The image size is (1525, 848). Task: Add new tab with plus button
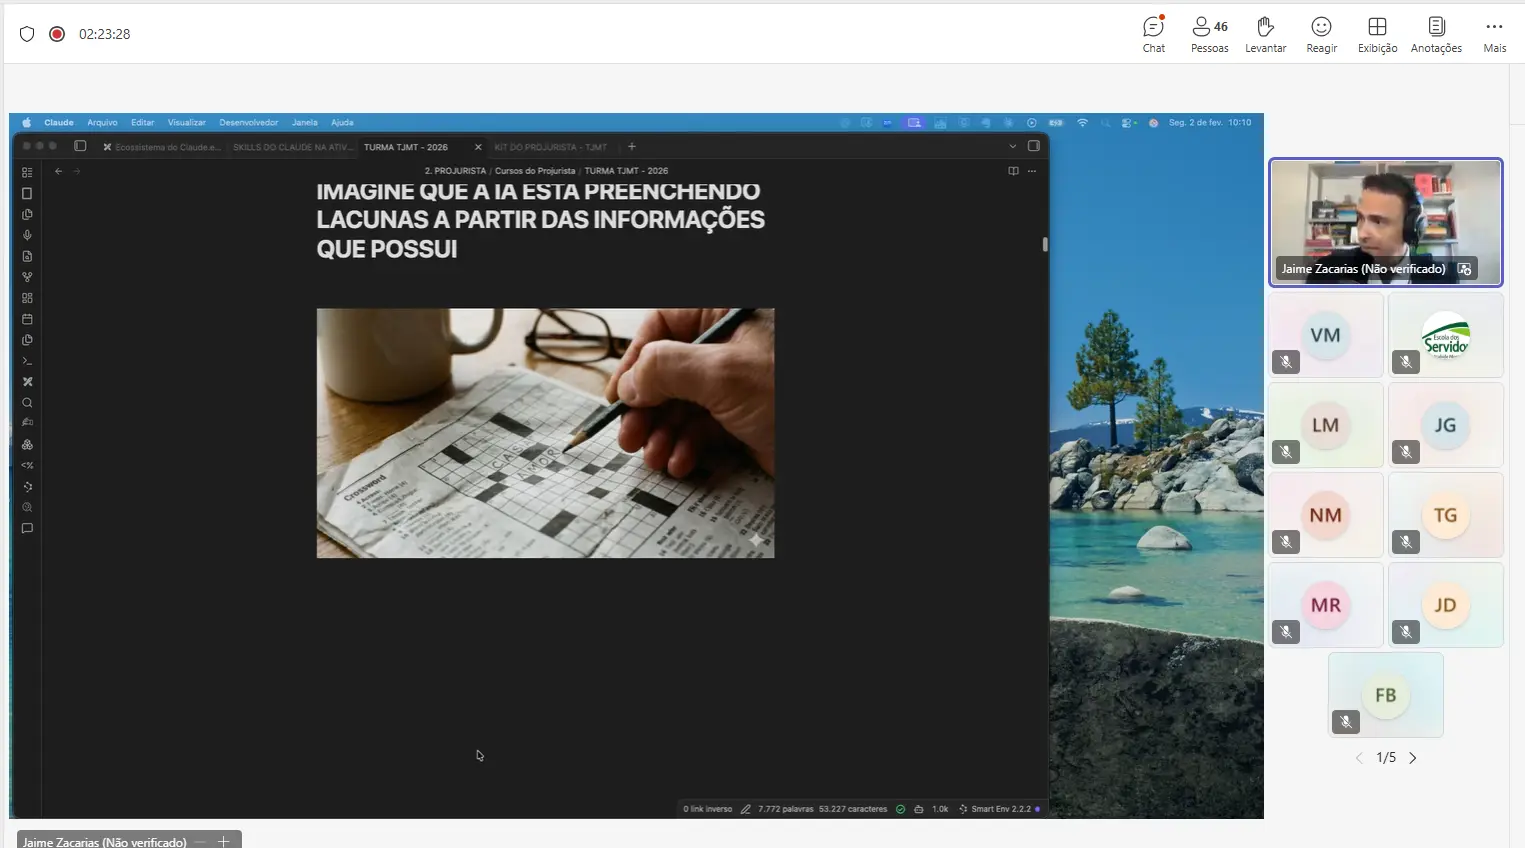pyautogui.click(x=631, y=147)
